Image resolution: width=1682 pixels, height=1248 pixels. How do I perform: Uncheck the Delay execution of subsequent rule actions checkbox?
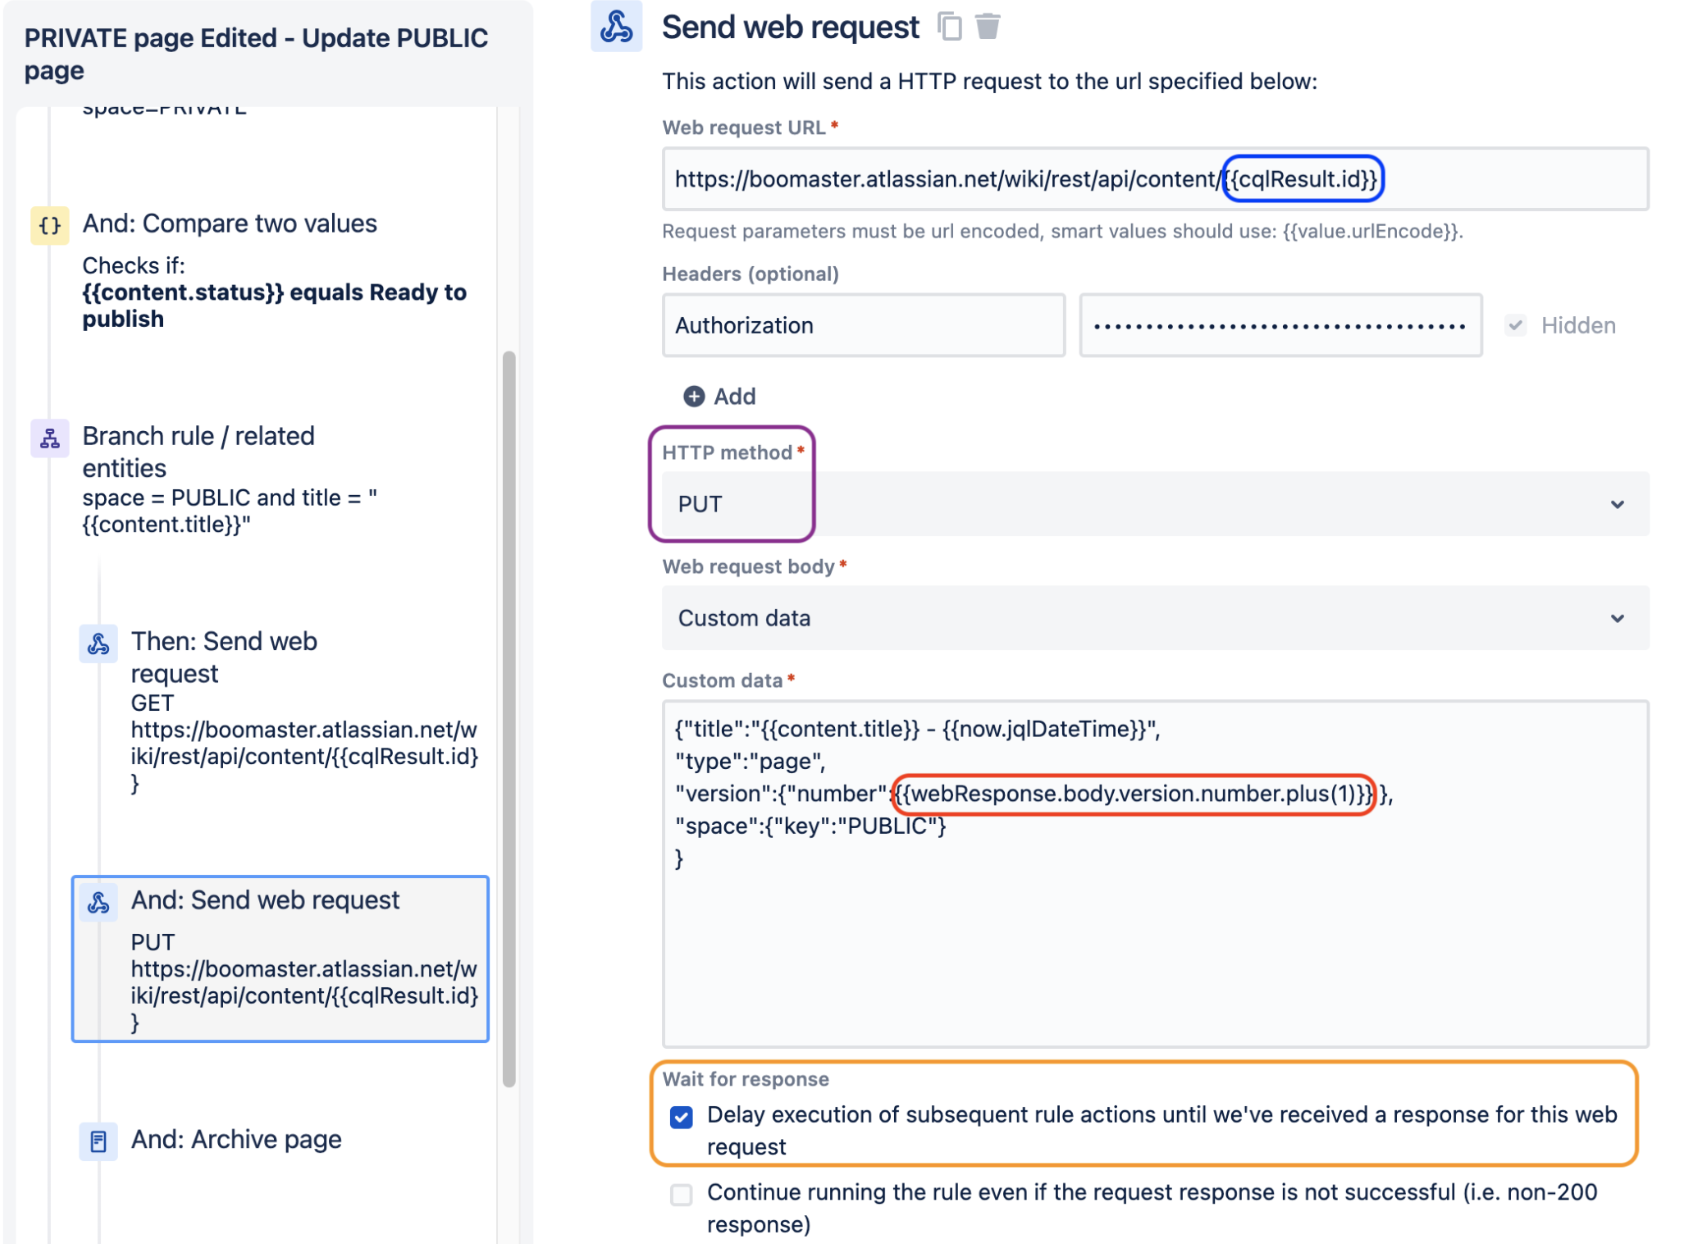click(x=681, y=1116)
